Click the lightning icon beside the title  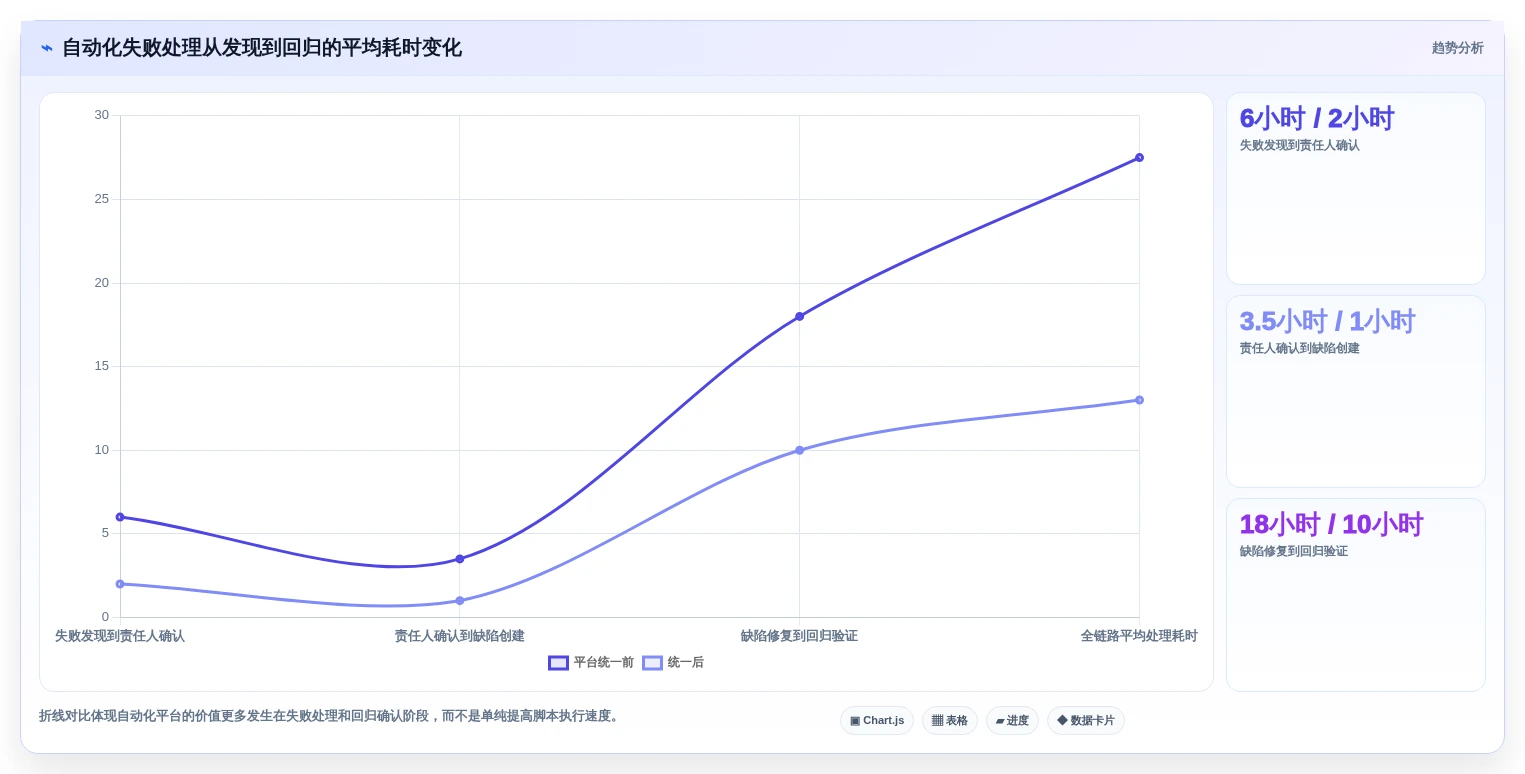tap(47, 48)
